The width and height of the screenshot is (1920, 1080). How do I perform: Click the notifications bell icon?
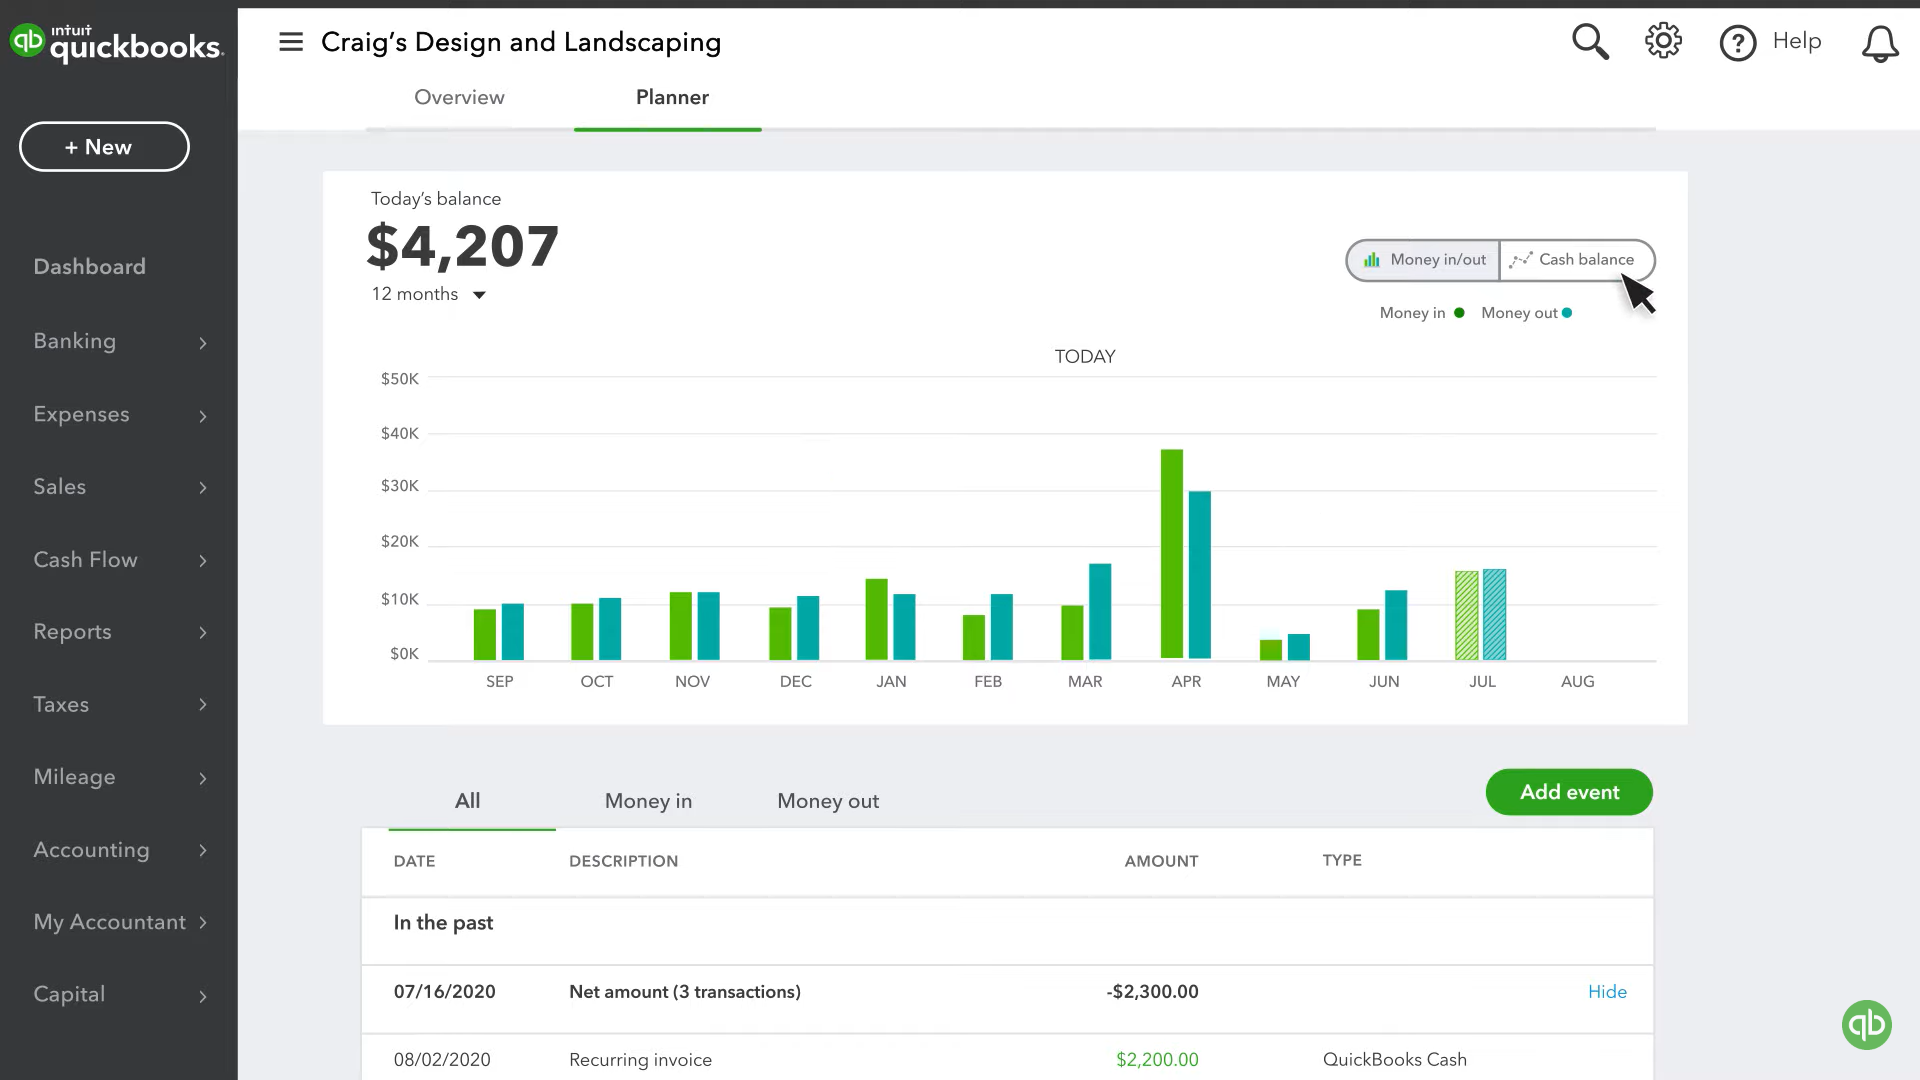coord(1879,41)
